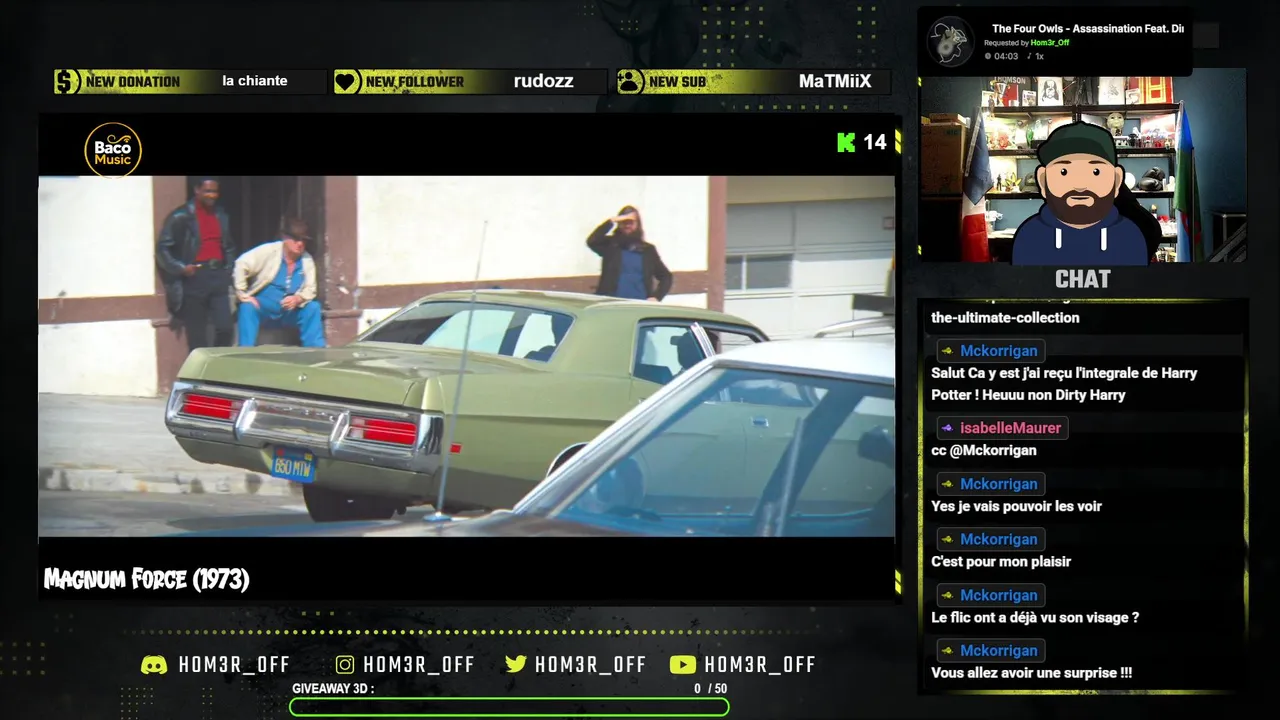Click the @Mckorrigan mention in isabelleMaurer's message
The image size is (1280, 720).
[993, 450]
